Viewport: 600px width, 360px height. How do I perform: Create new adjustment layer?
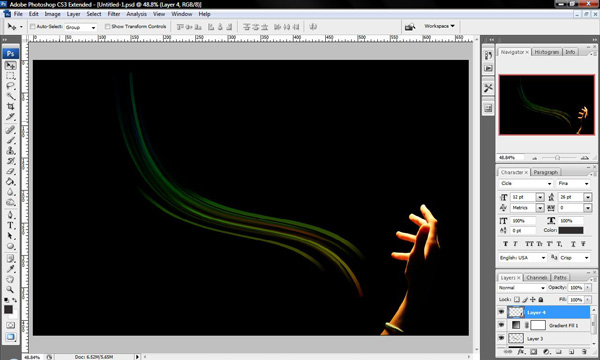tap(546, 351)
